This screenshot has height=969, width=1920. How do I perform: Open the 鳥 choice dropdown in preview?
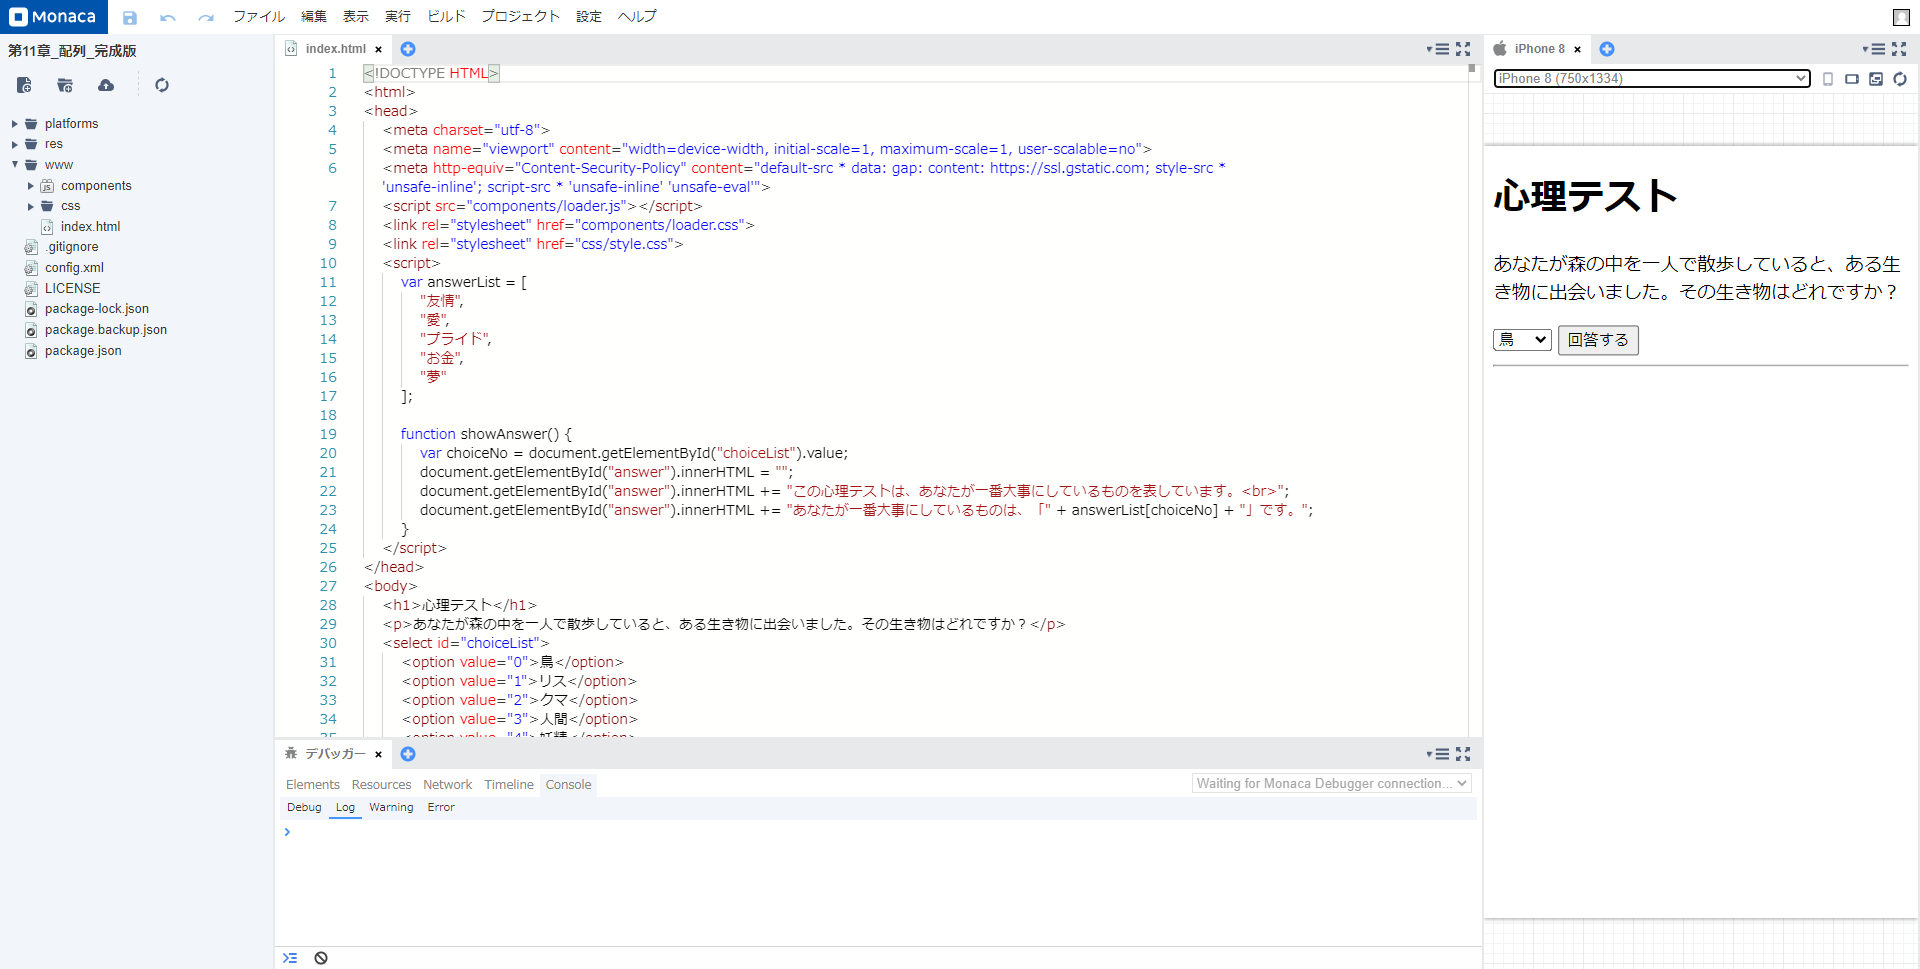1522,340
